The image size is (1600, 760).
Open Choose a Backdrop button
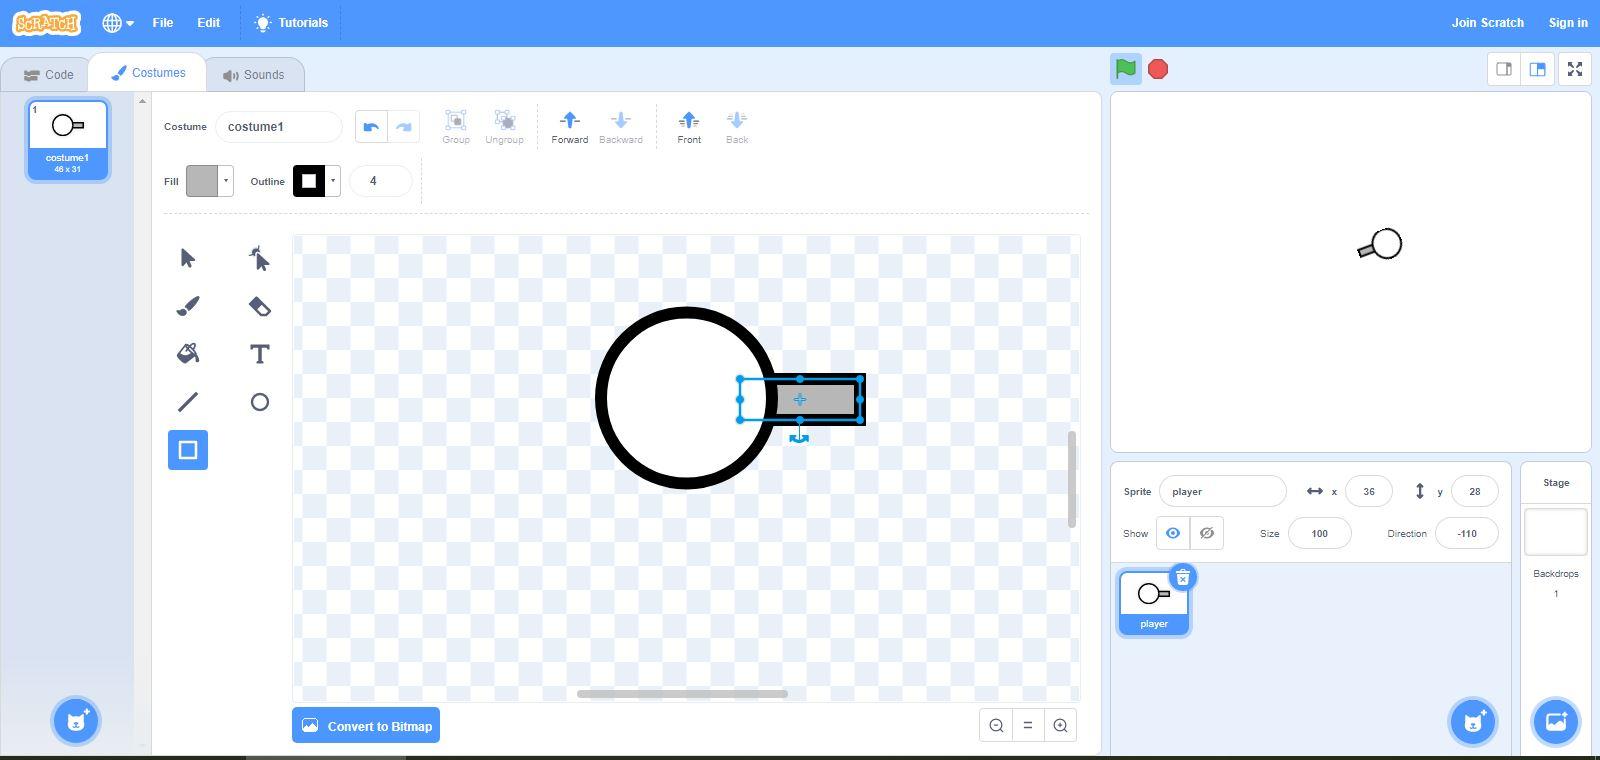pyautogui.click(x=1556, y=721)
